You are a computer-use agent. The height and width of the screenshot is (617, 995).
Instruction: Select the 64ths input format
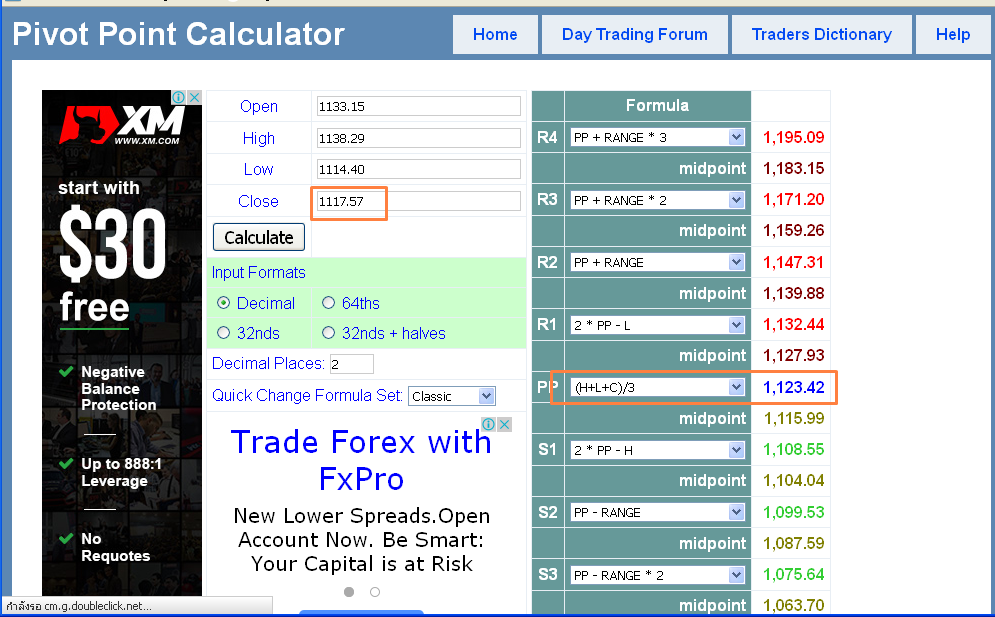[328, 303]
